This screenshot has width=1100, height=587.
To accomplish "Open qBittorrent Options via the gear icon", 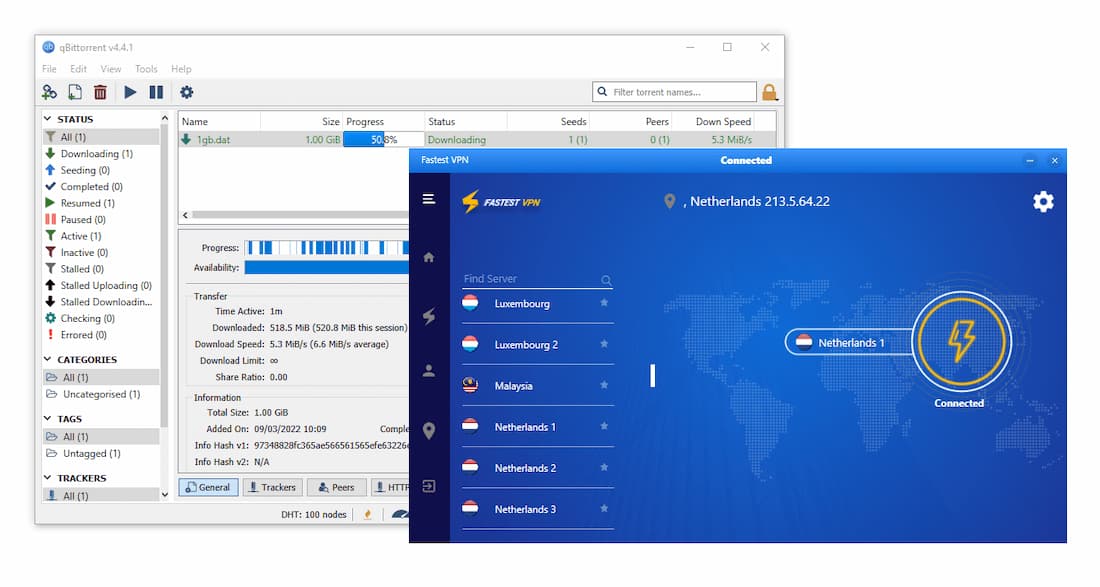I will (x=186, y=91).
